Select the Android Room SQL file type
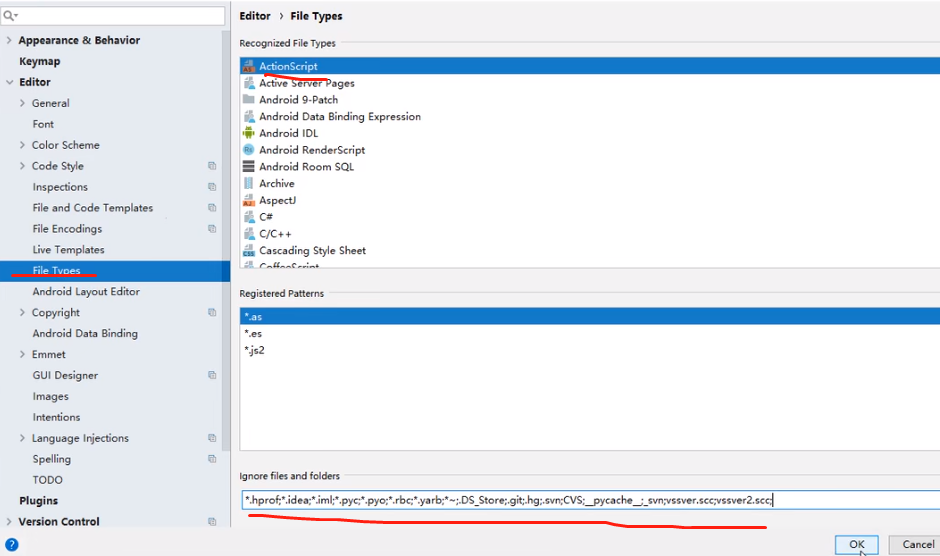This screenshot has width=940, height=556. pyautogui.click(x=590, y=167)
